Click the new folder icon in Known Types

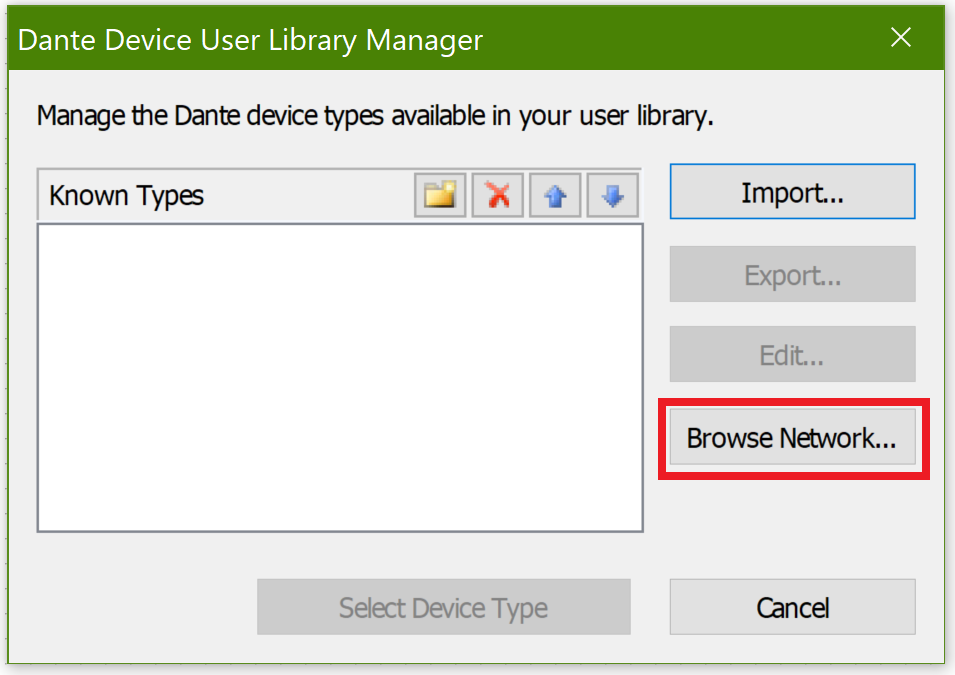point(440,196)
